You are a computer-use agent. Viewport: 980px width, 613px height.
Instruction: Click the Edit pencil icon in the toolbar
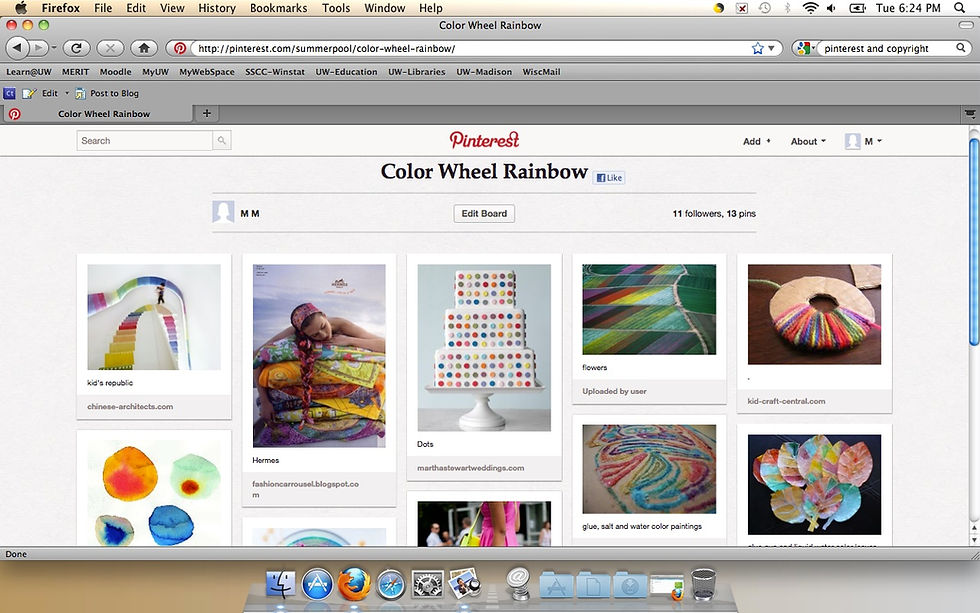click(x=29, y=93)
